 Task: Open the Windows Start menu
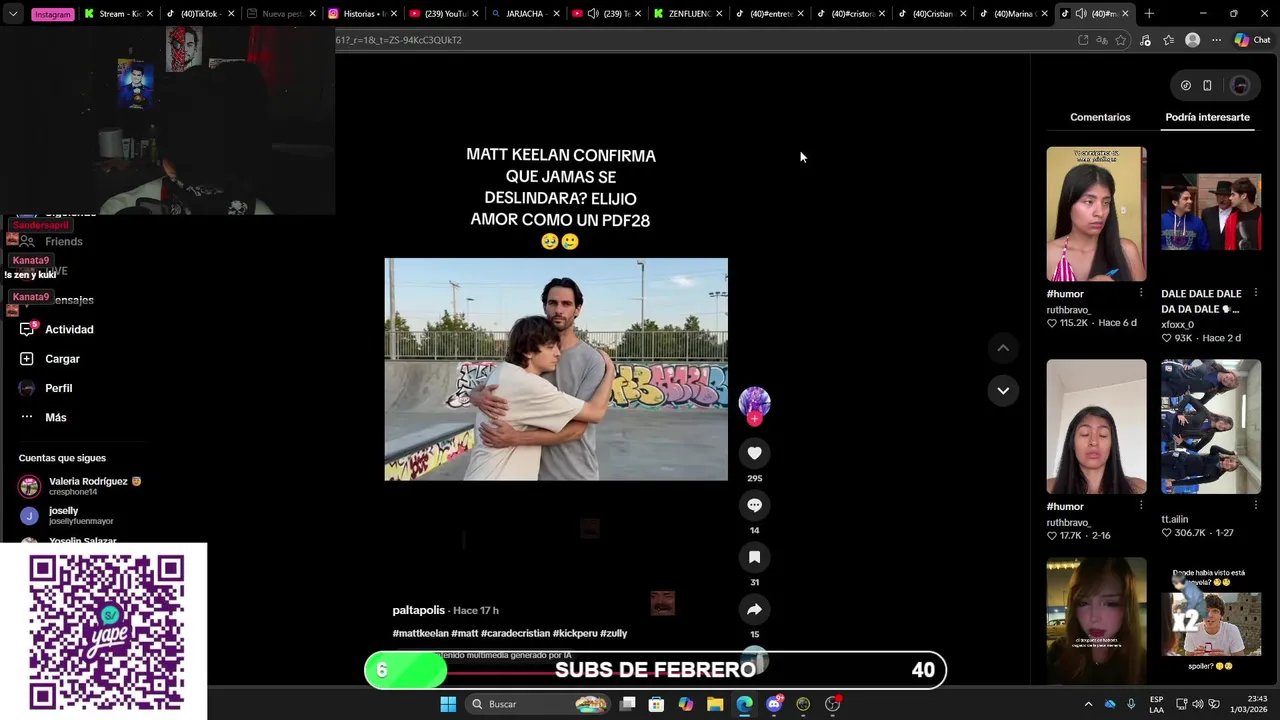tap(448, 704)
